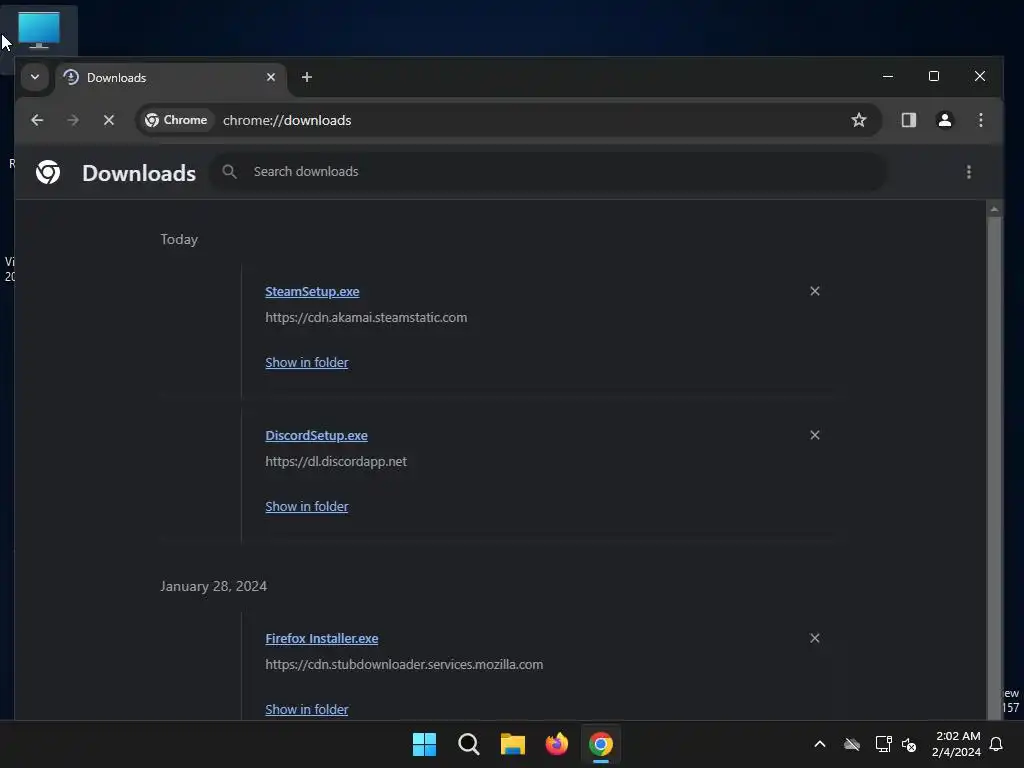The width and height of the screenshot is (1024, 768).
Task: Open the network status tray icon
Action: (x=883, y=744)
